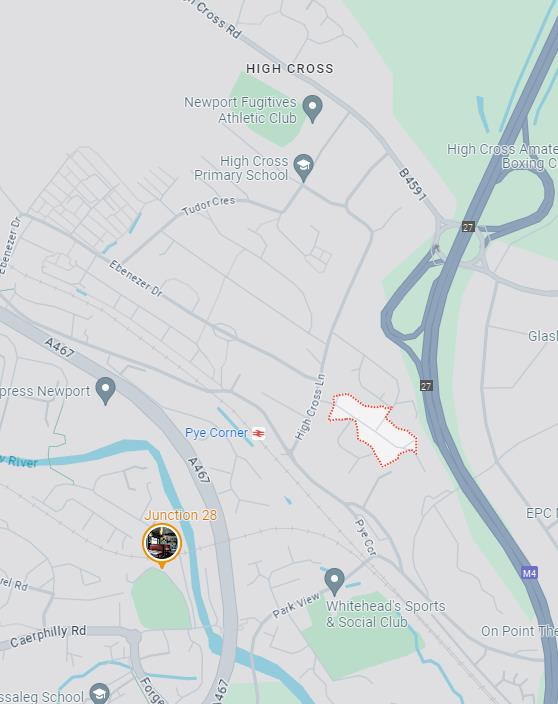This screenshot has width=558, height=704.
Task: Click the Express Newport location pin
Action: 105,391
